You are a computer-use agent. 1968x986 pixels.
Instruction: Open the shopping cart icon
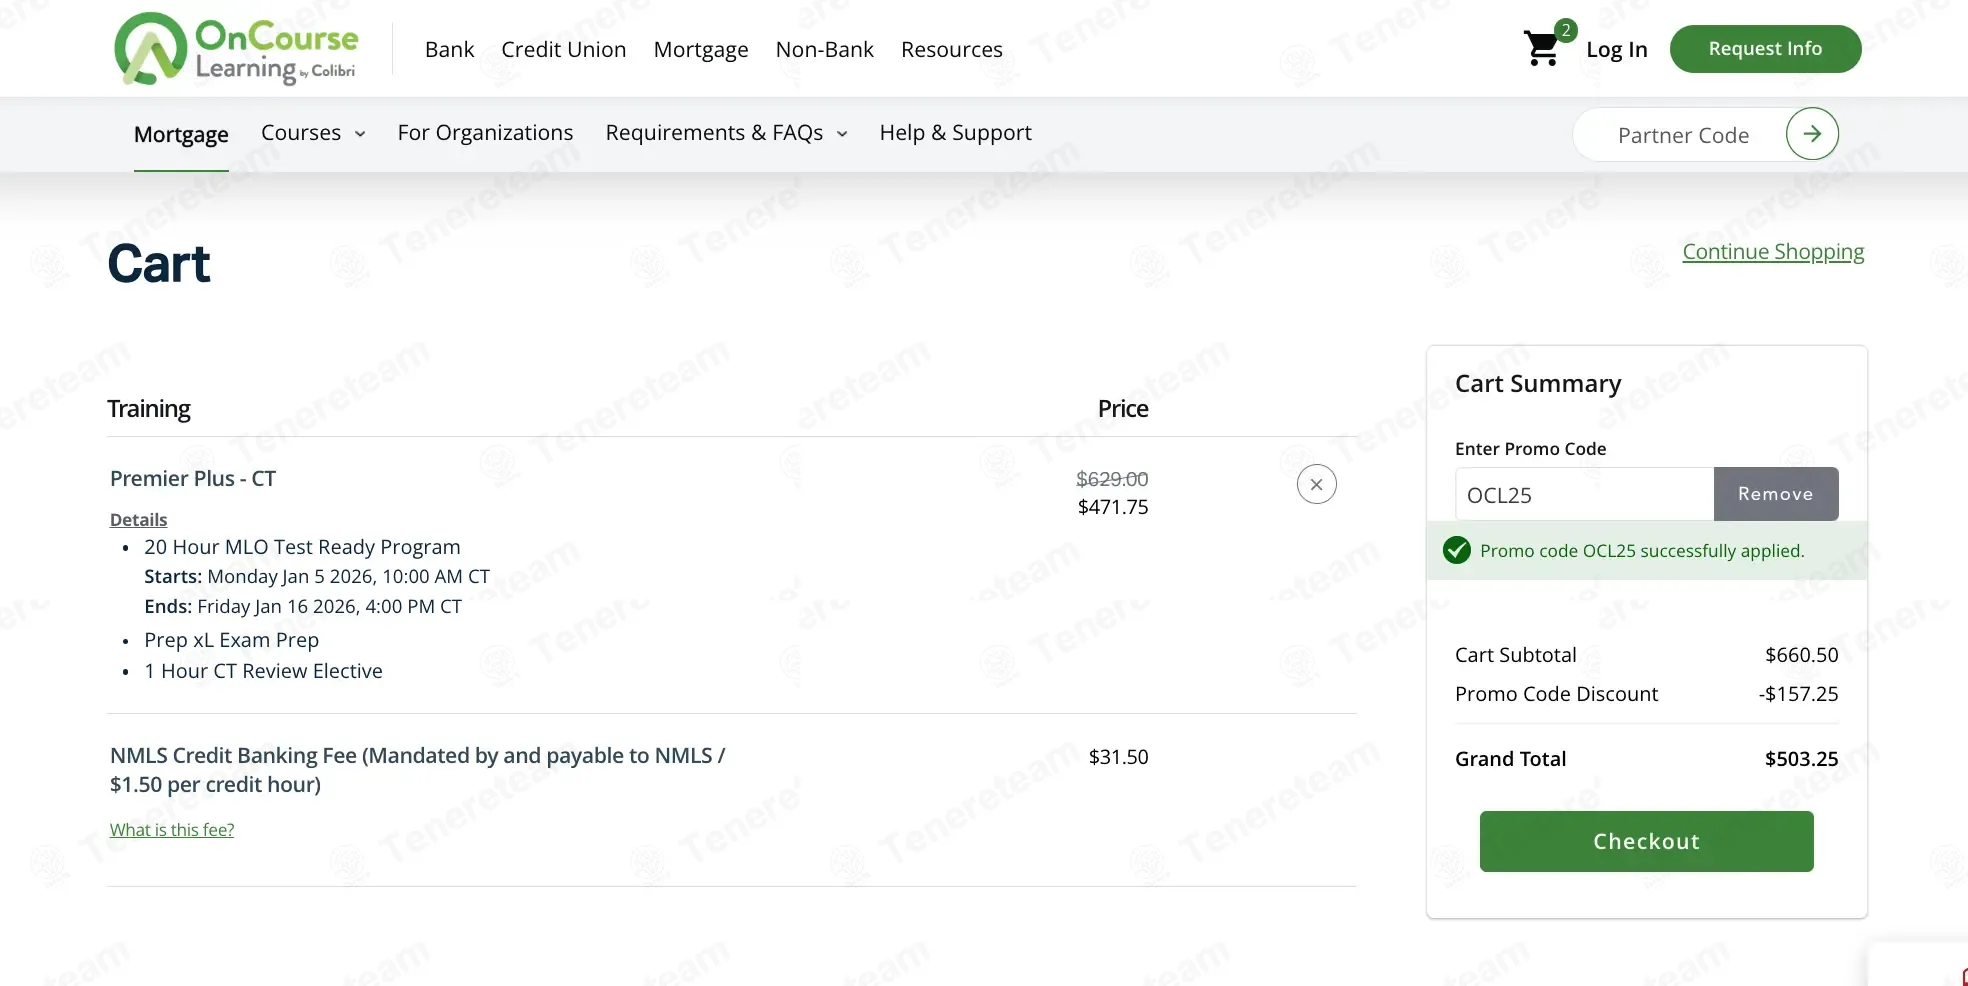tap(1541, 48)
